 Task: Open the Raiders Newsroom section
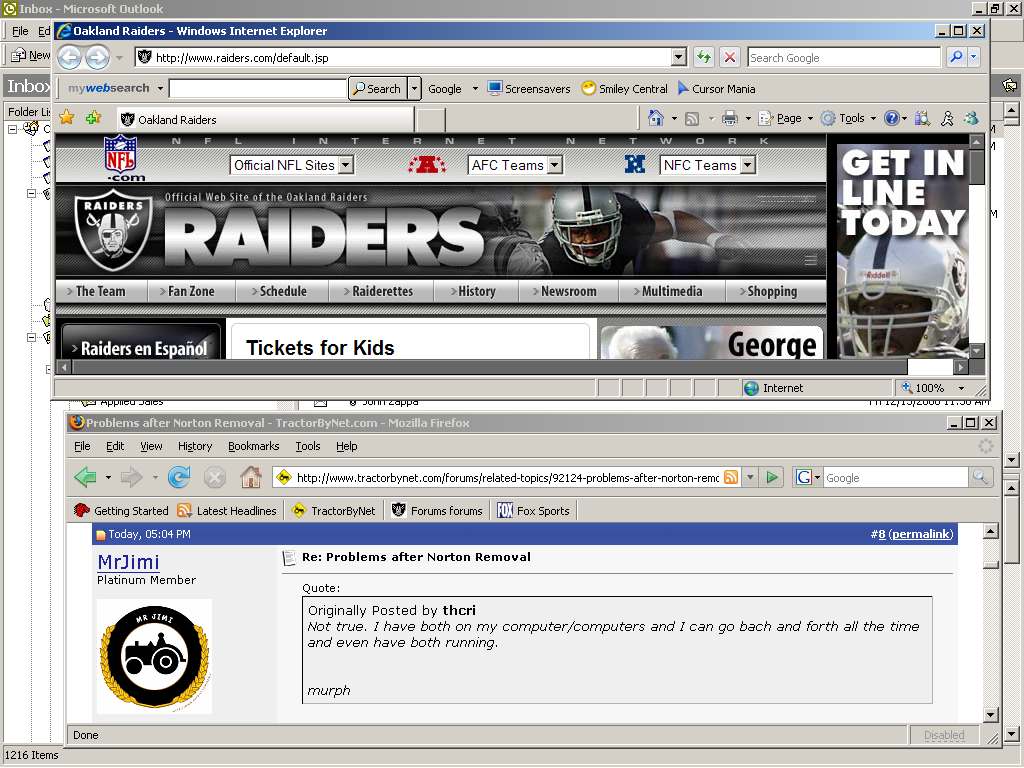point(568,291)
